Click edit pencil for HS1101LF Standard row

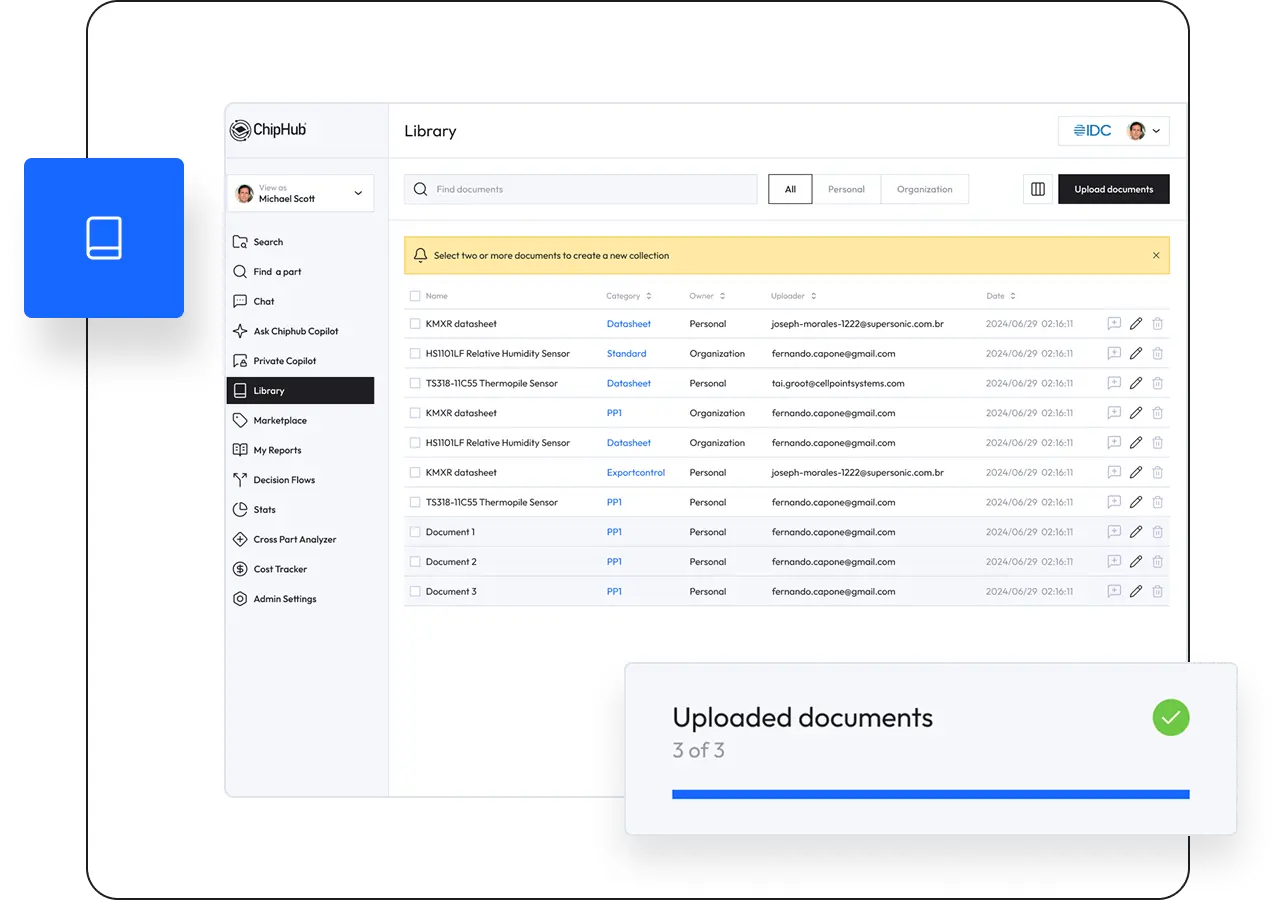[1135, 354]
